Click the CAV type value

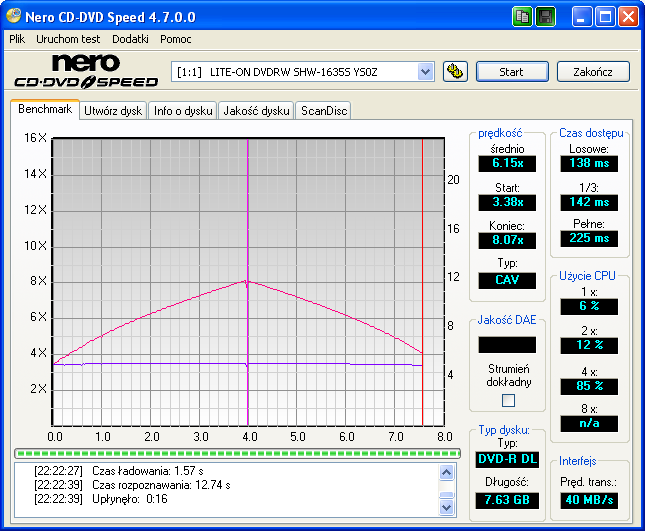point(507,280)
